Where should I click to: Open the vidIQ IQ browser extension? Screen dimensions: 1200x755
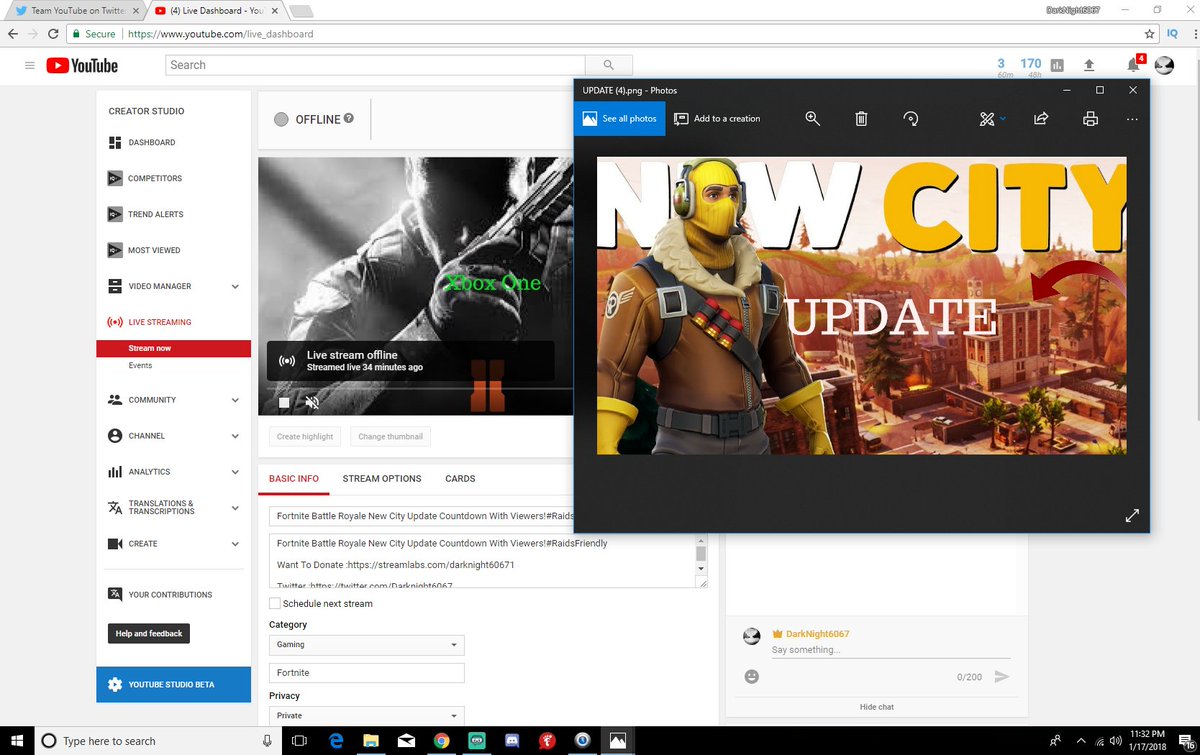[1172, 33]
